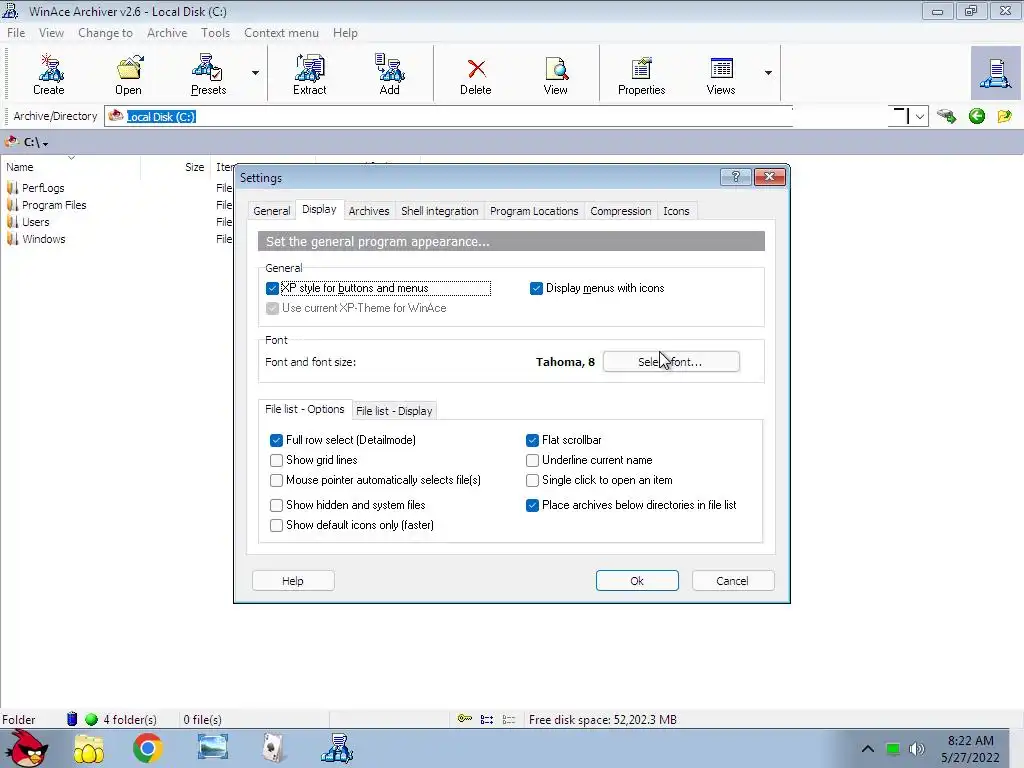Select the PerfLogs folder
Screen dimensions: 1024x768
(x=43, y=188)
